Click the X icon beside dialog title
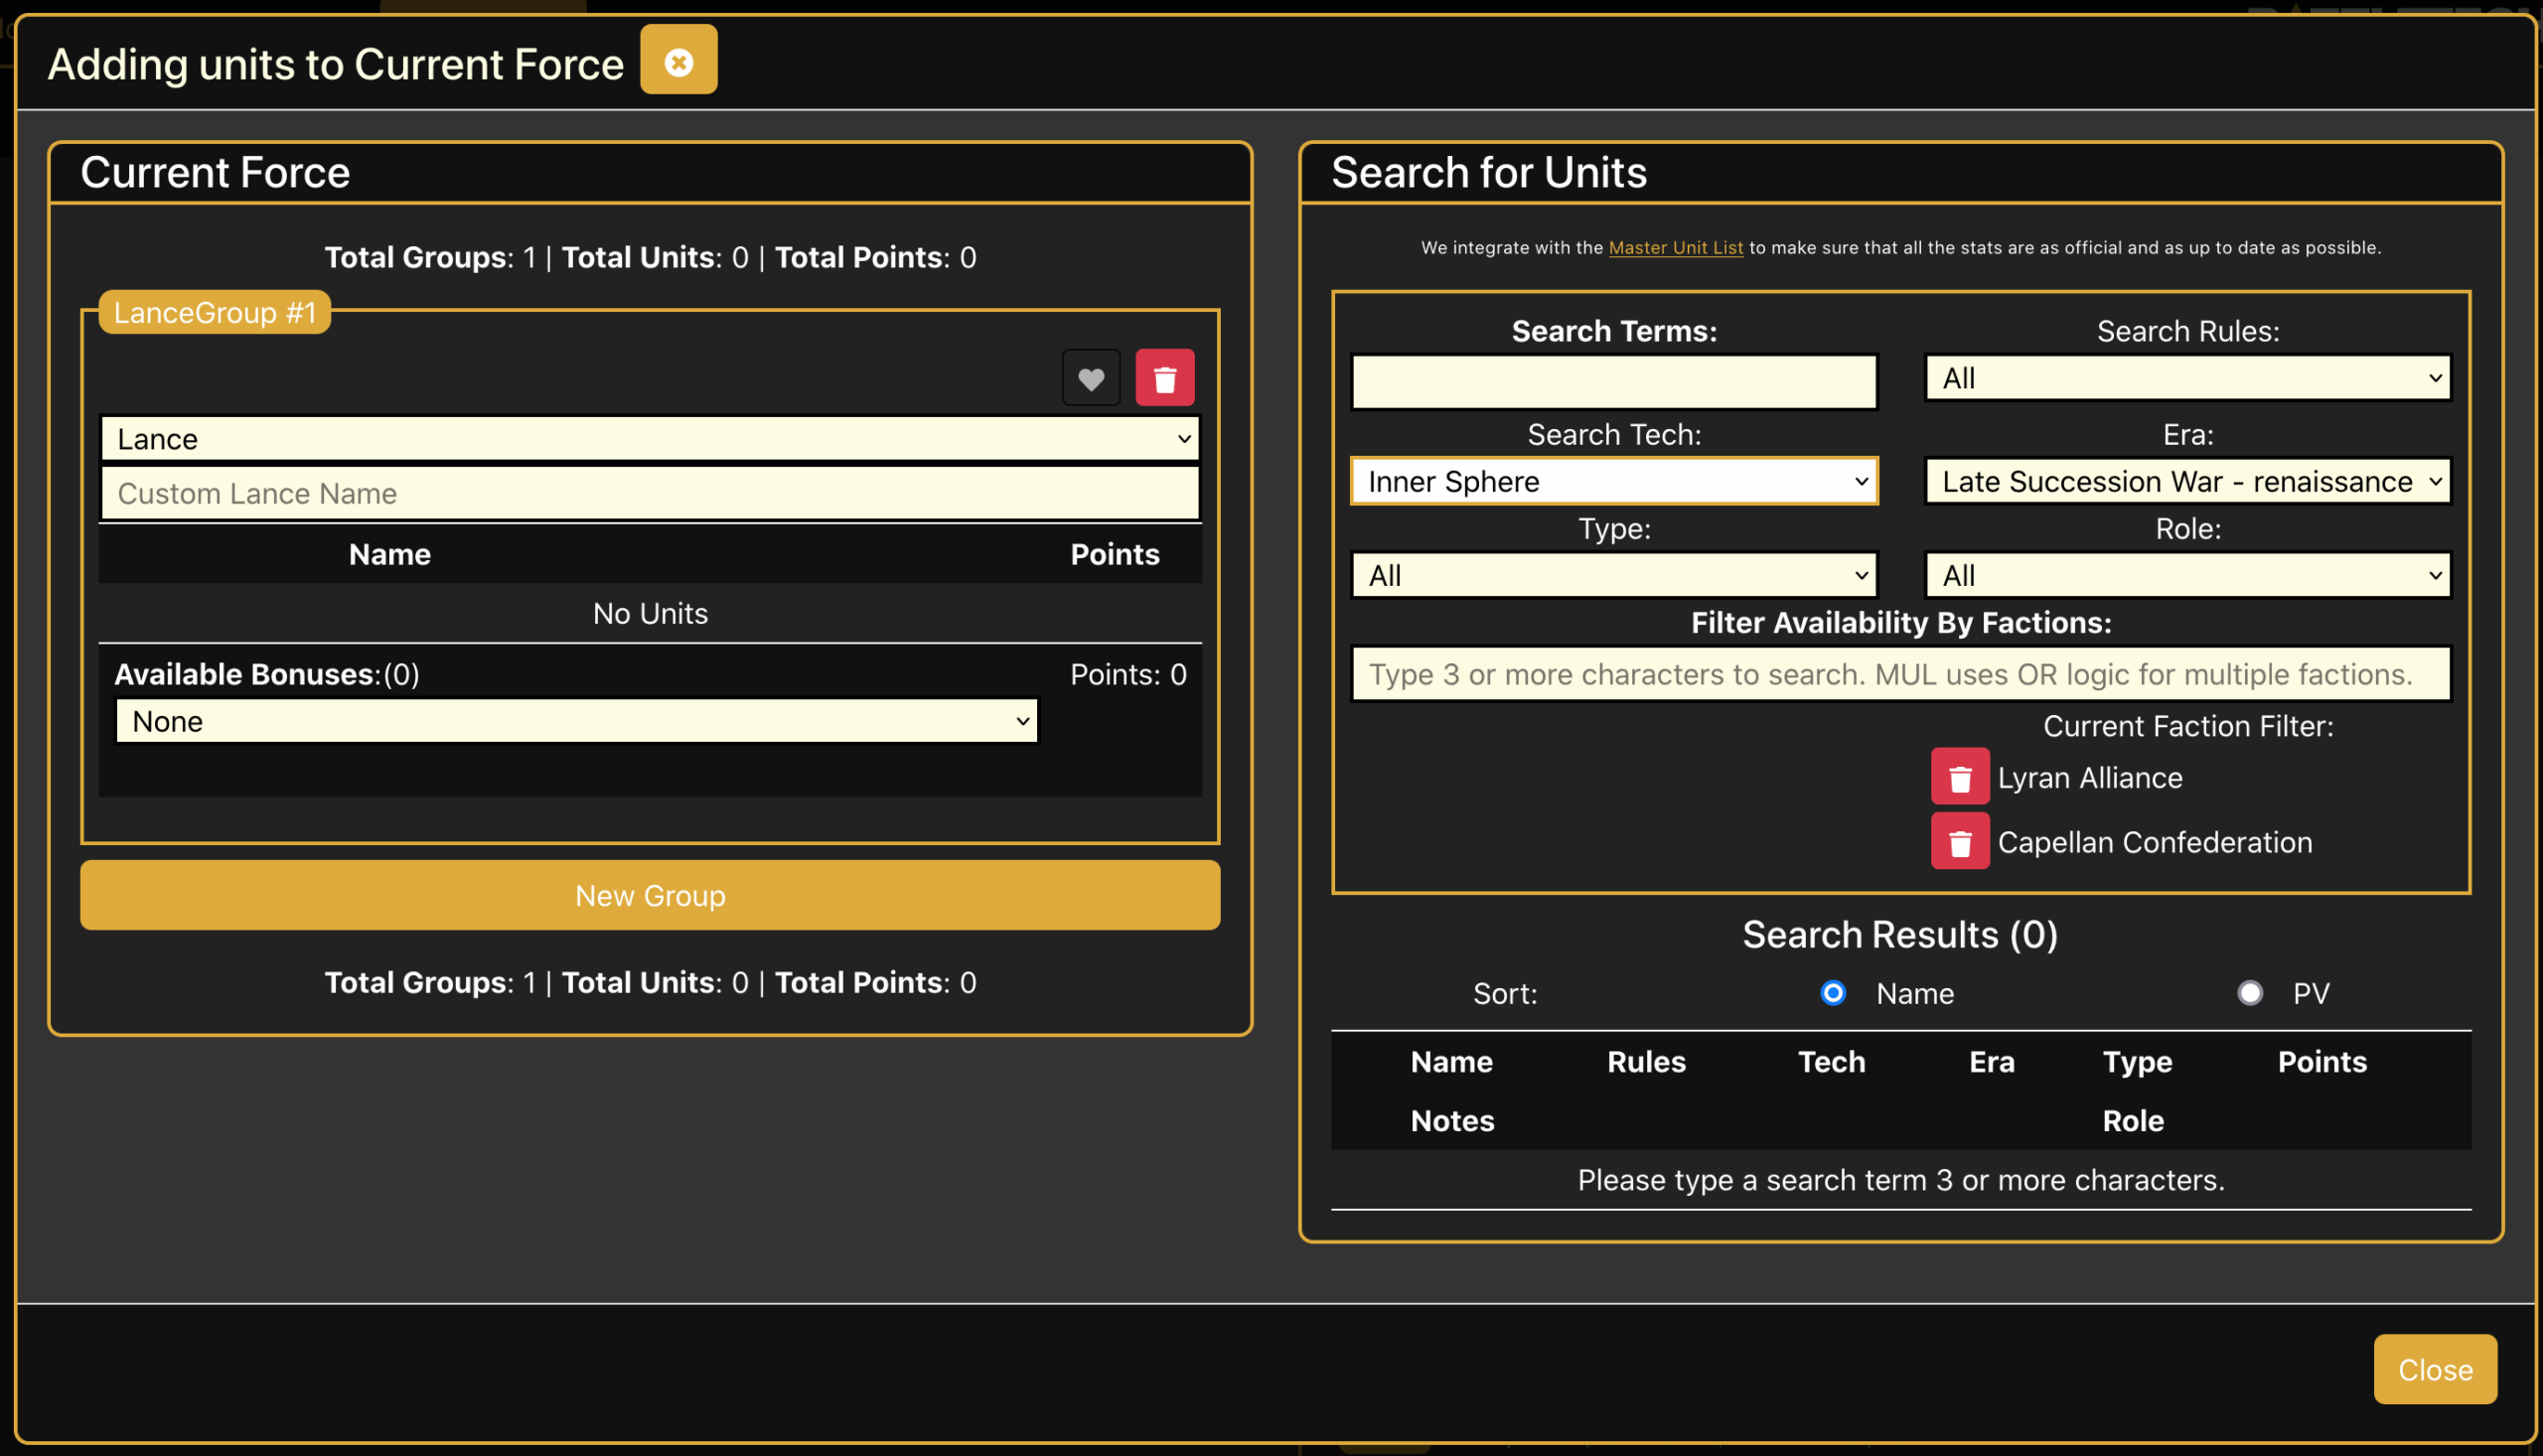This screenshot has width=2543, height=1456. [x=678, y=62]
